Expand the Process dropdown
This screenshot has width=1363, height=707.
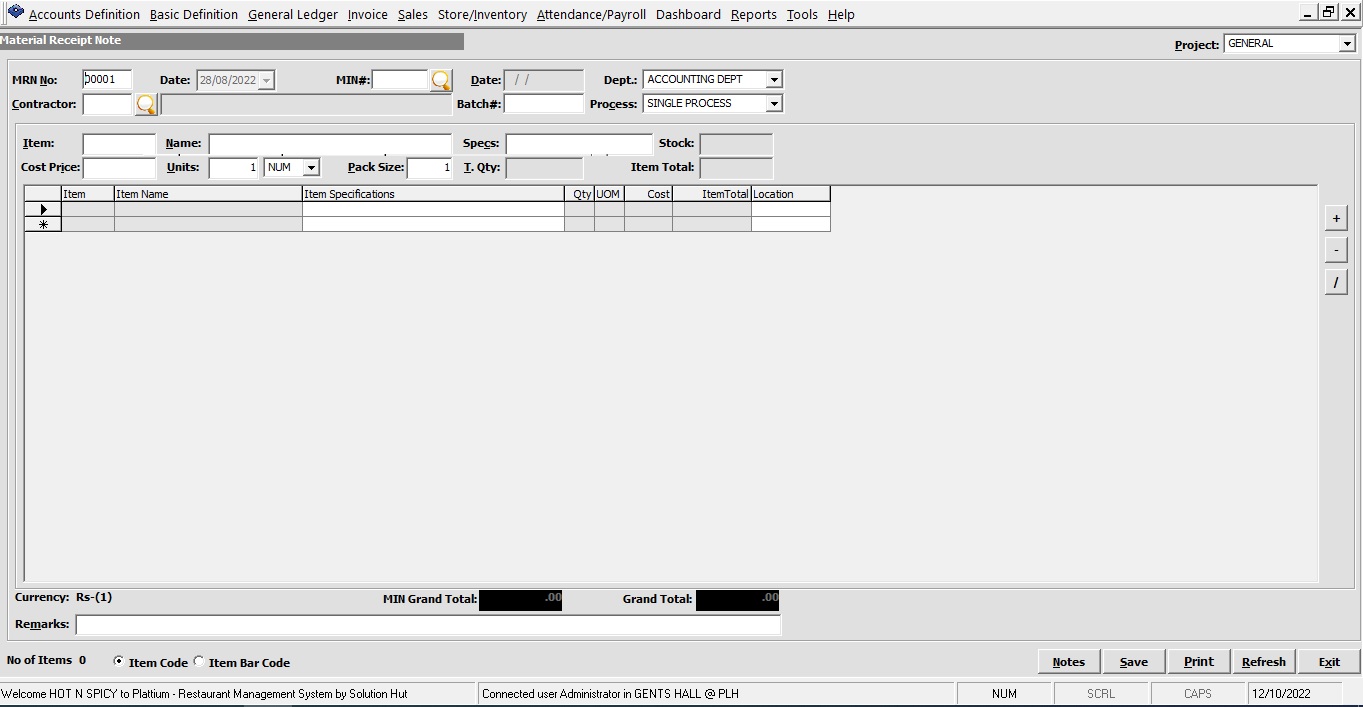[773, 104]
